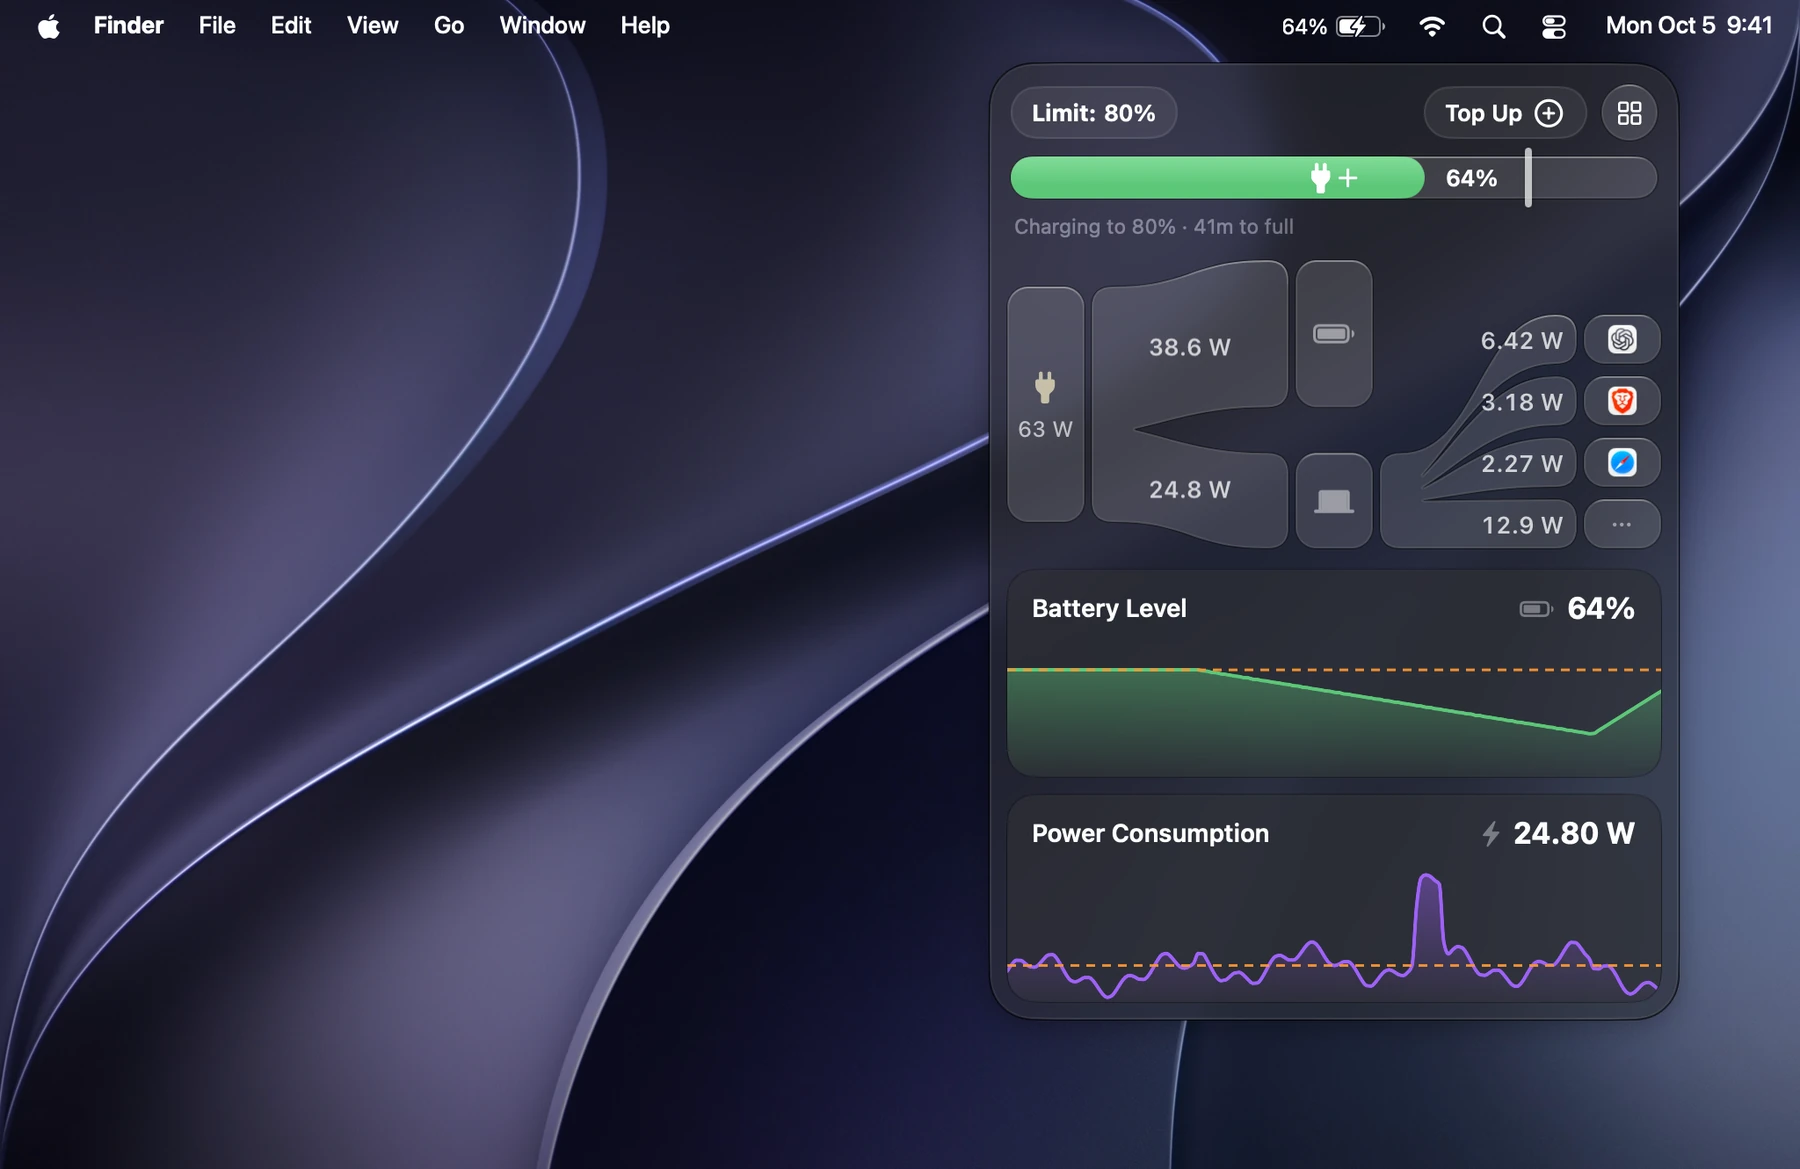
Task: Click the Top Up button
Action: pyautogui.click(x=1504, y=113)
